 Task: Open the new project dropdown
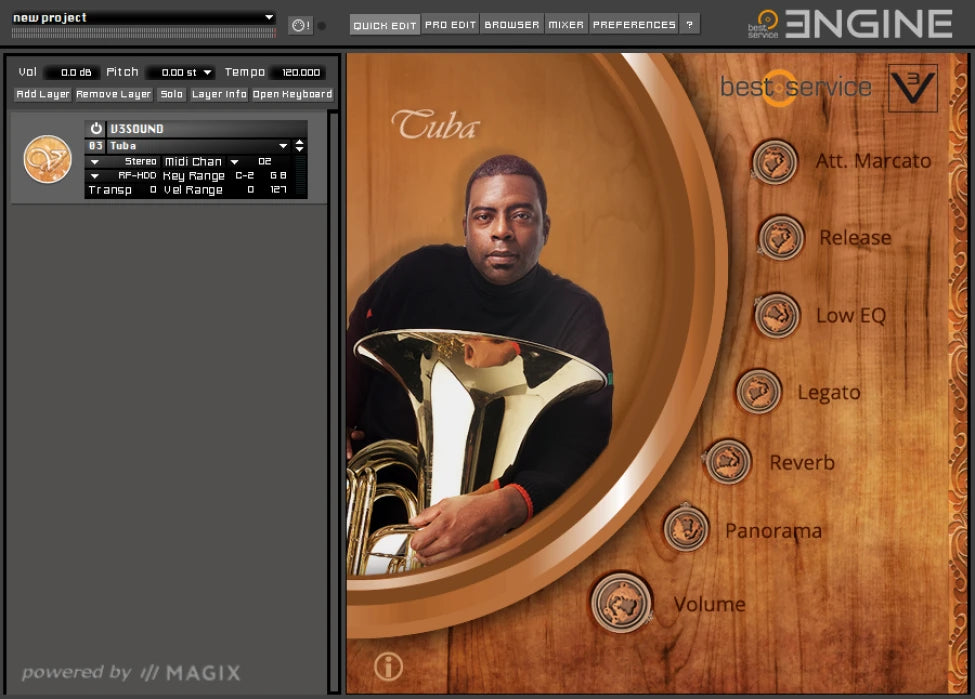coord(268,18)
